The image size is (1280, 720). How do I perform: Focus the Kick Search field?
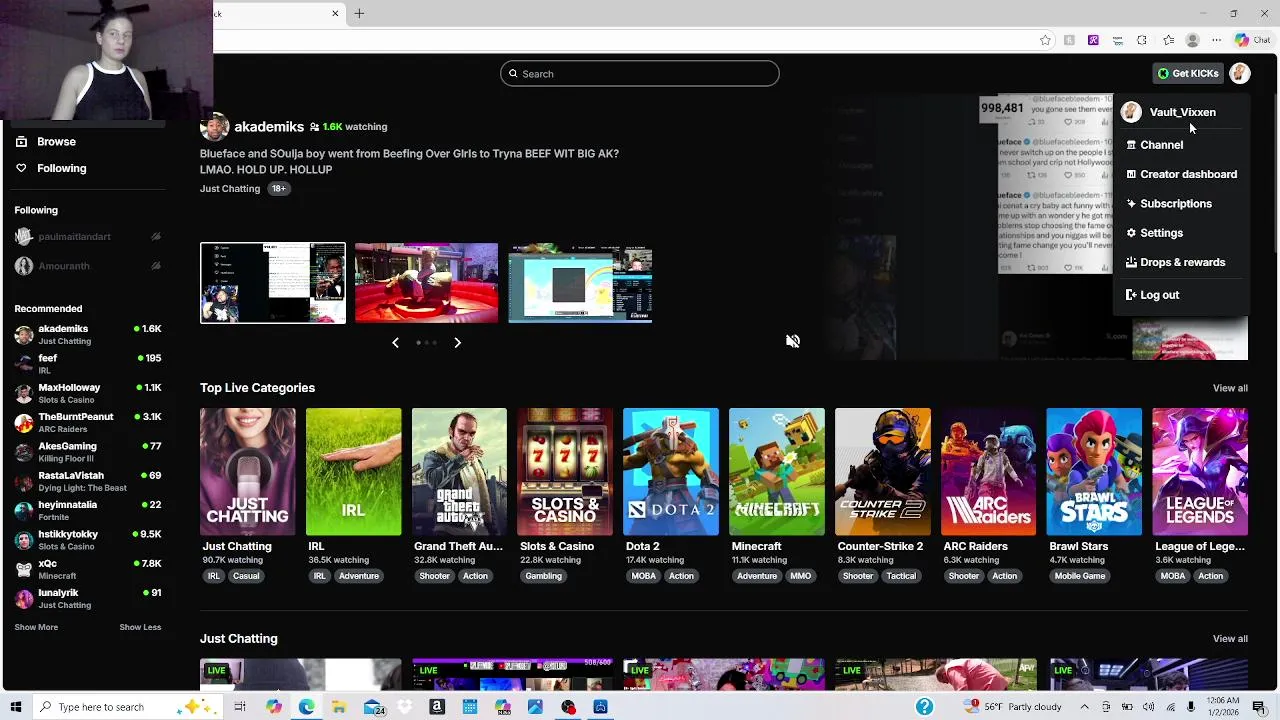coord(640,73)
